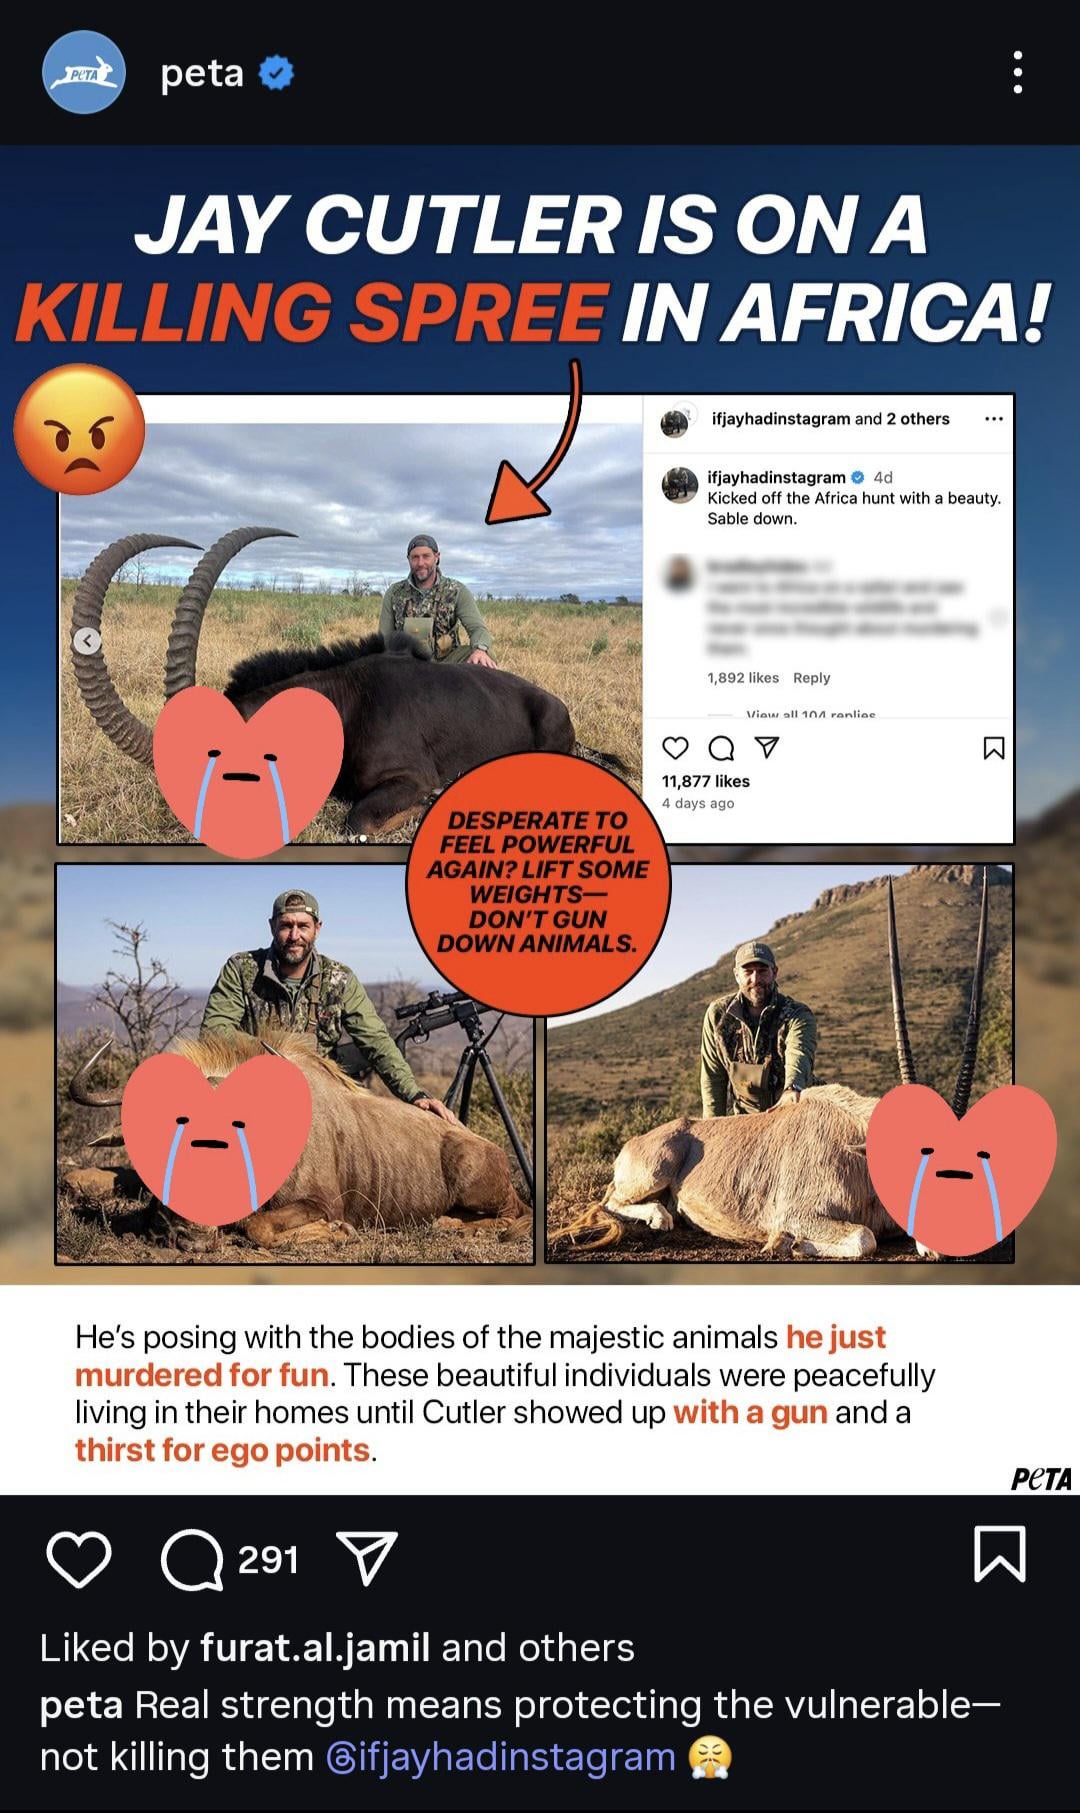Expand View all replies in embedded post

(810, 714)
